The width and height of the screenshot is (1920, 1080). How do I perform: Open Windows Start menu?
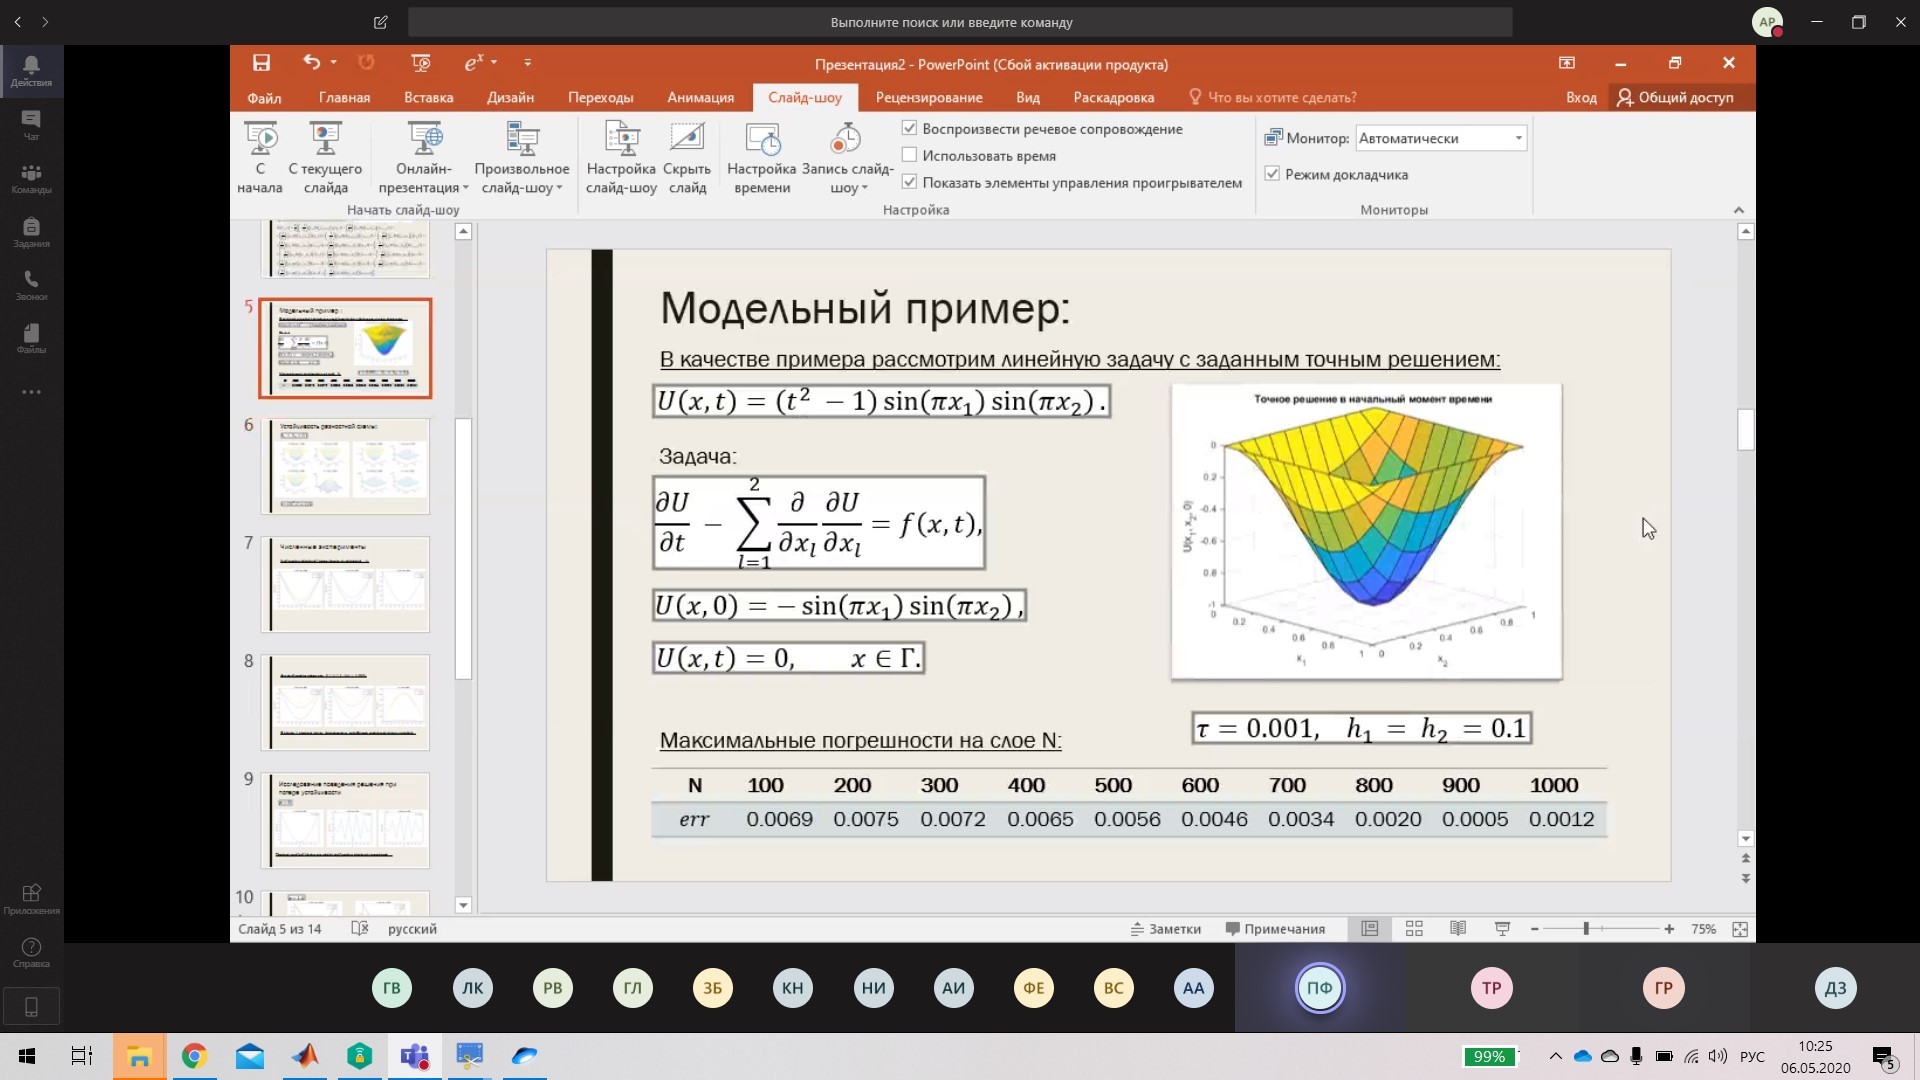[27, 1056]
